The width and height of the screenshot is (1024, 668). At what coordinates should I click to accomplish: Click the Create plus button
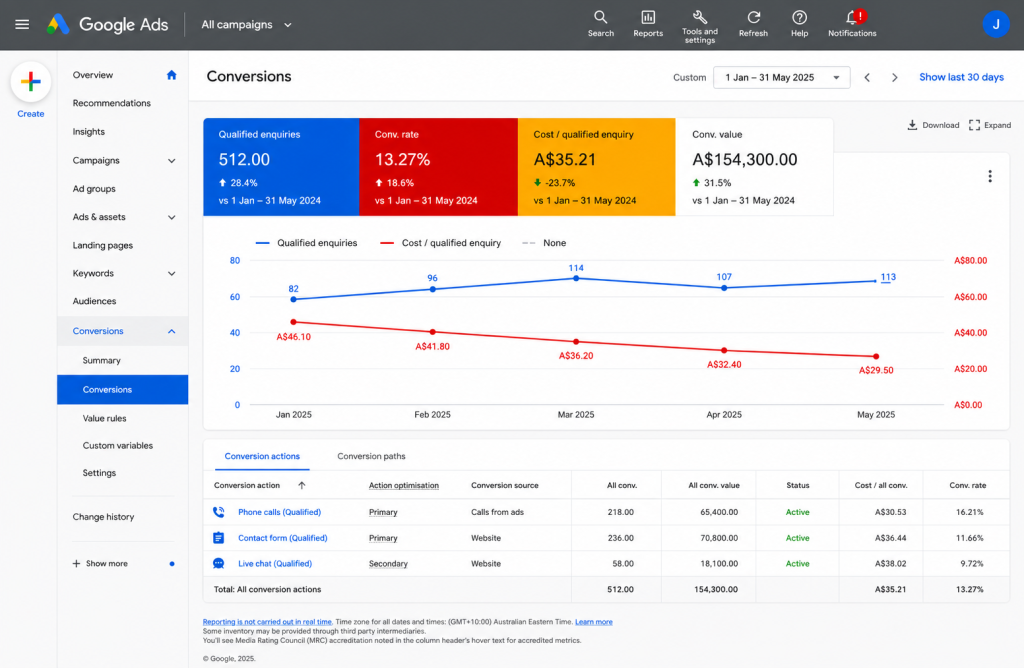(31, 82)
